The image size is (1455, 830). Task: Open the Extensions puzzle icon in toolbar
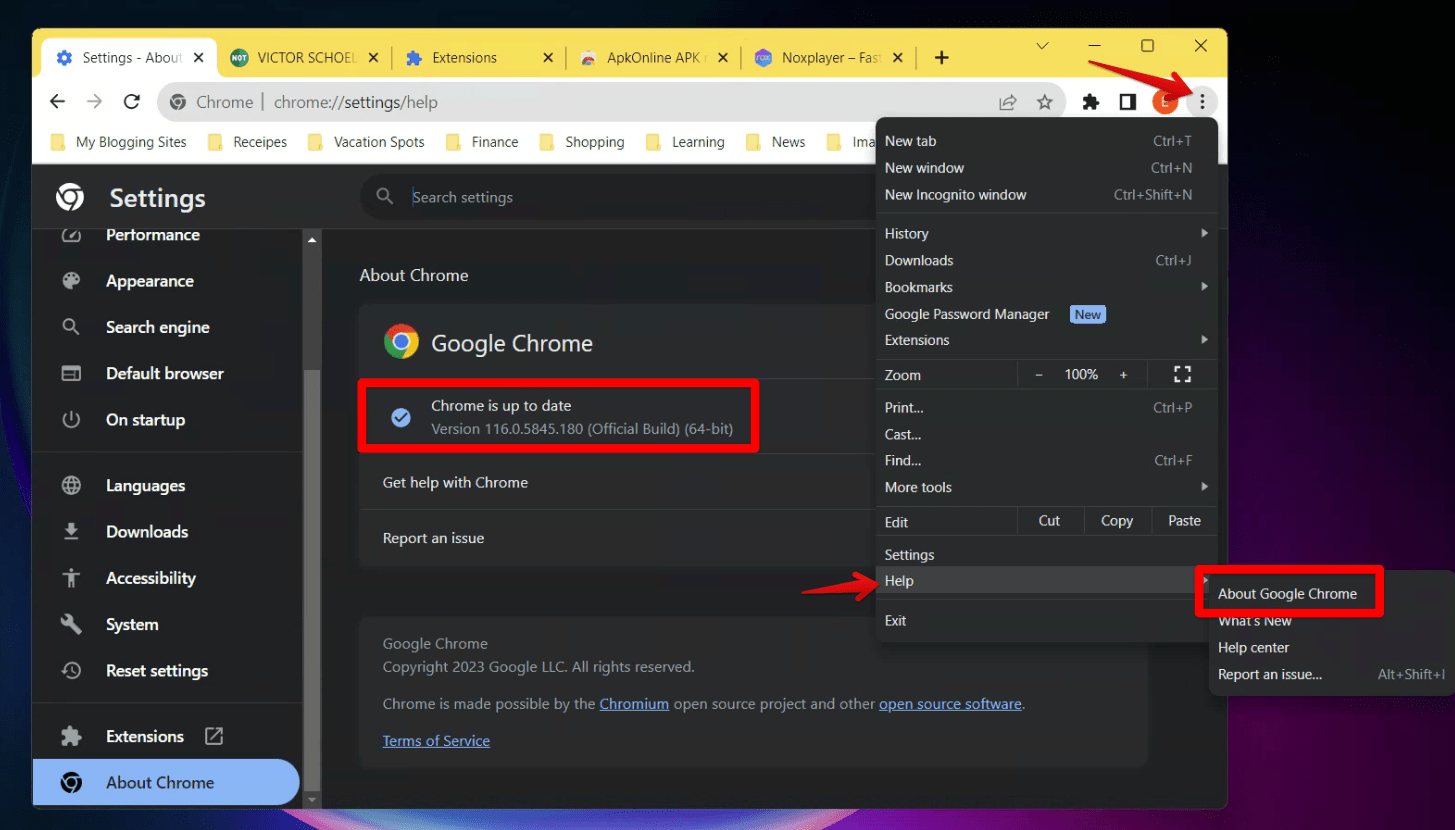click(1091, 102)
